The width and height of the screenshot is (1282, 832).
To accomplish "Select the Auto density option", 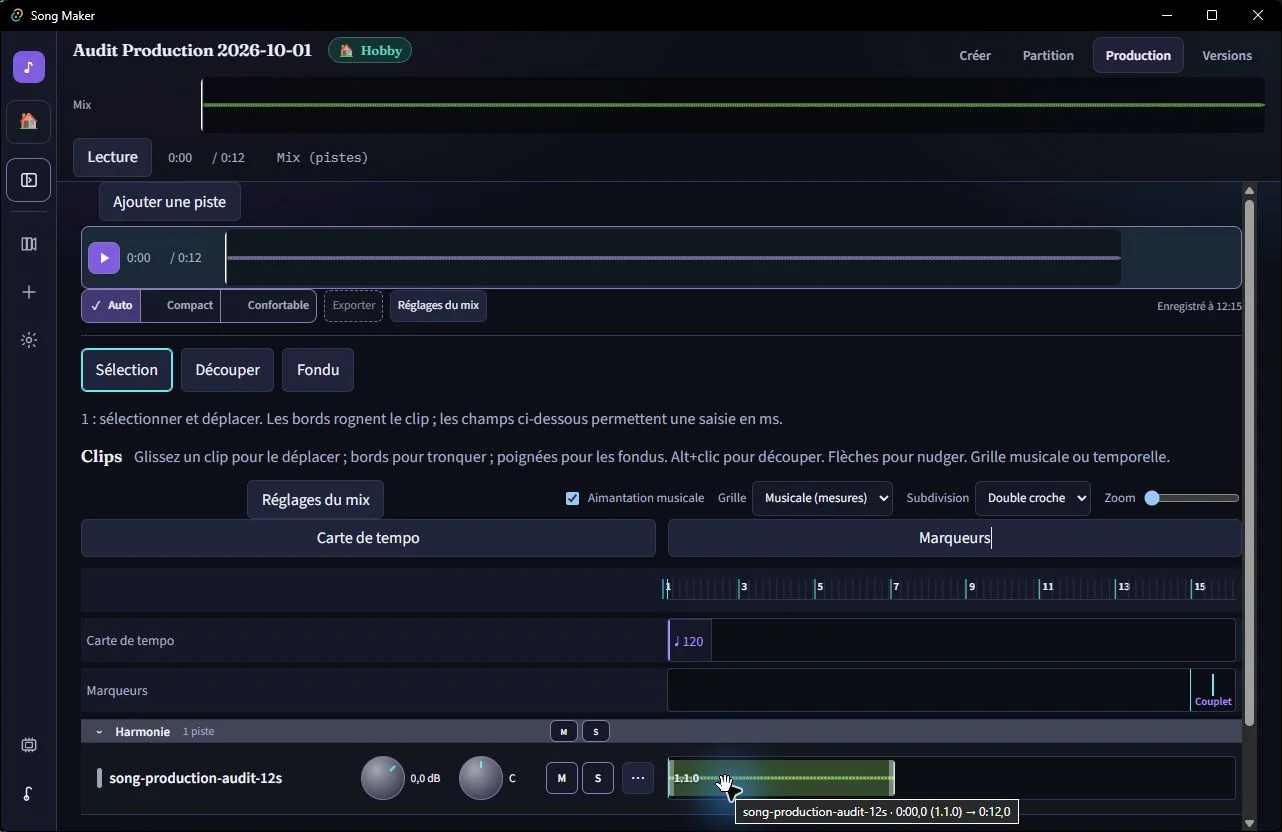I will click(x=111, y=306).
